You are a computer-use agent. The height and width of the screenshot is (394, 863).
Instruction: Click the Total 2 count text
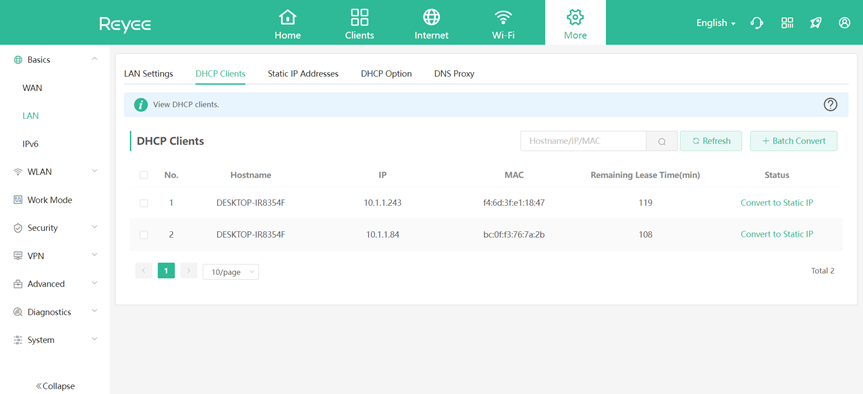click(x=823, y=271)
